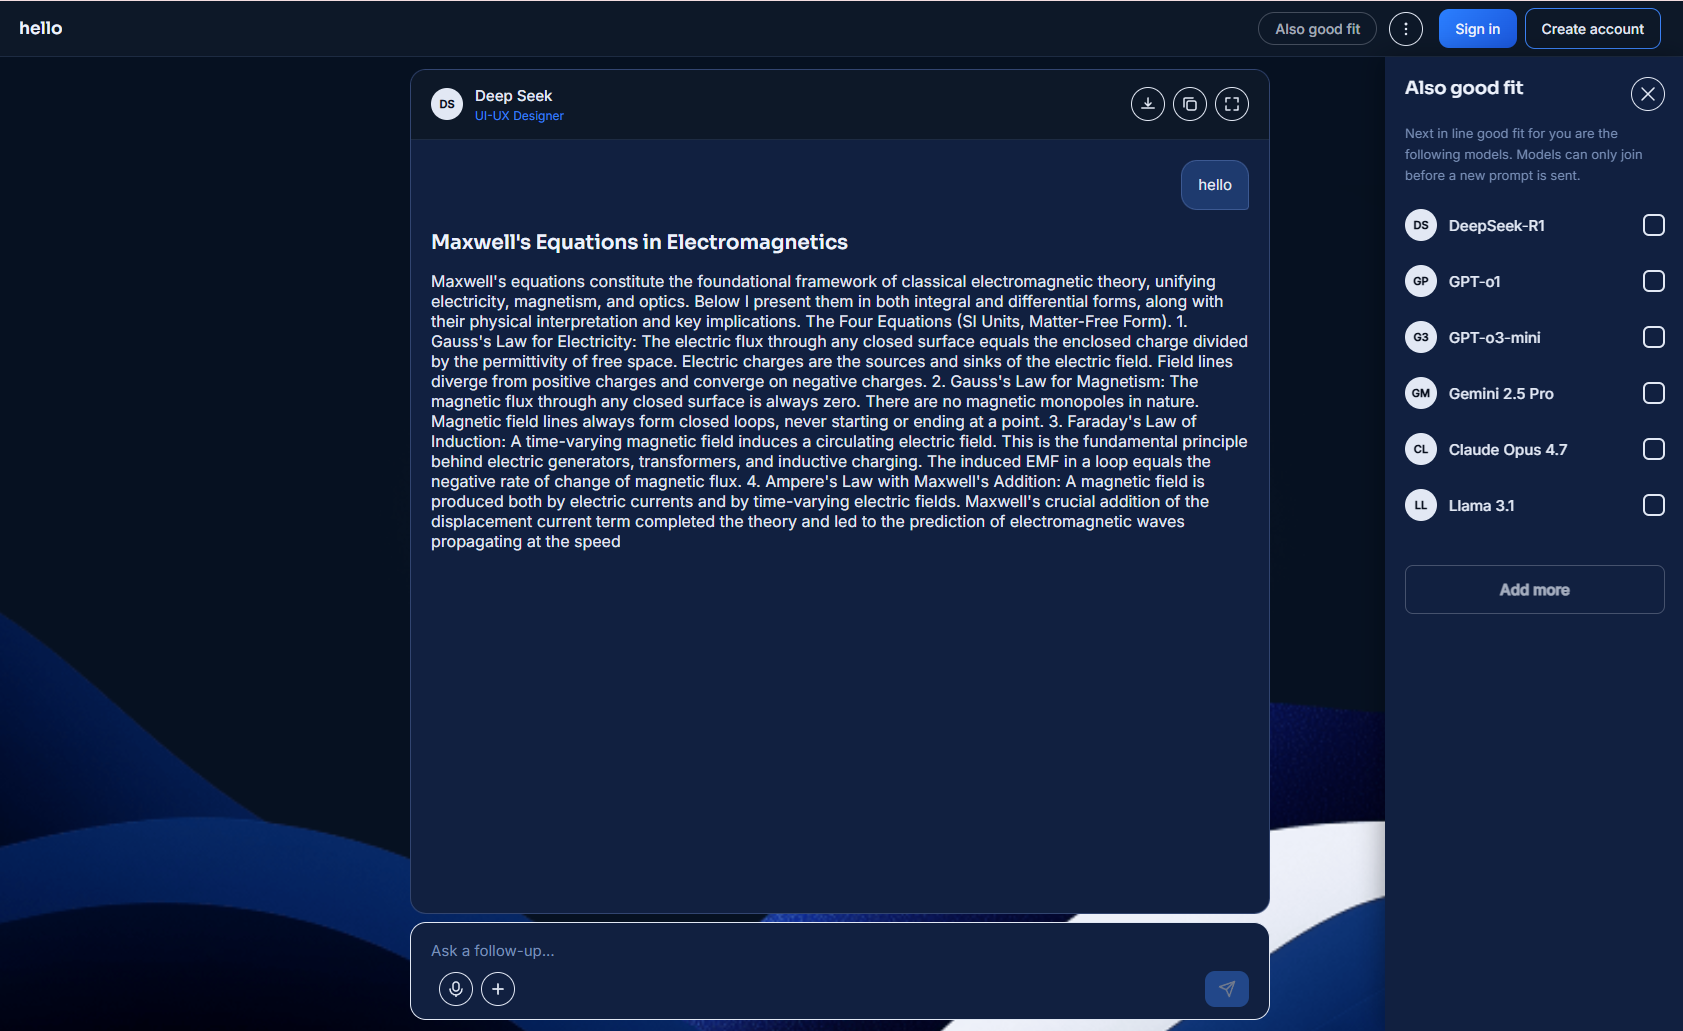Click the Deep Seek name in chat header

click(513, 96)
